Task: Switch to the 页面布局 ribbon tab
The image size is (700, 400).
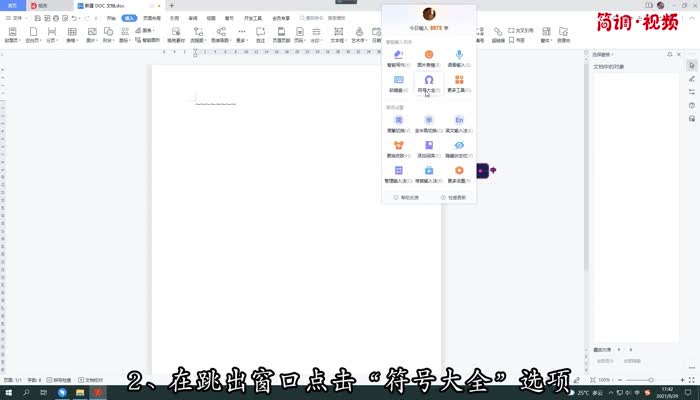Action: coord(151,18)
